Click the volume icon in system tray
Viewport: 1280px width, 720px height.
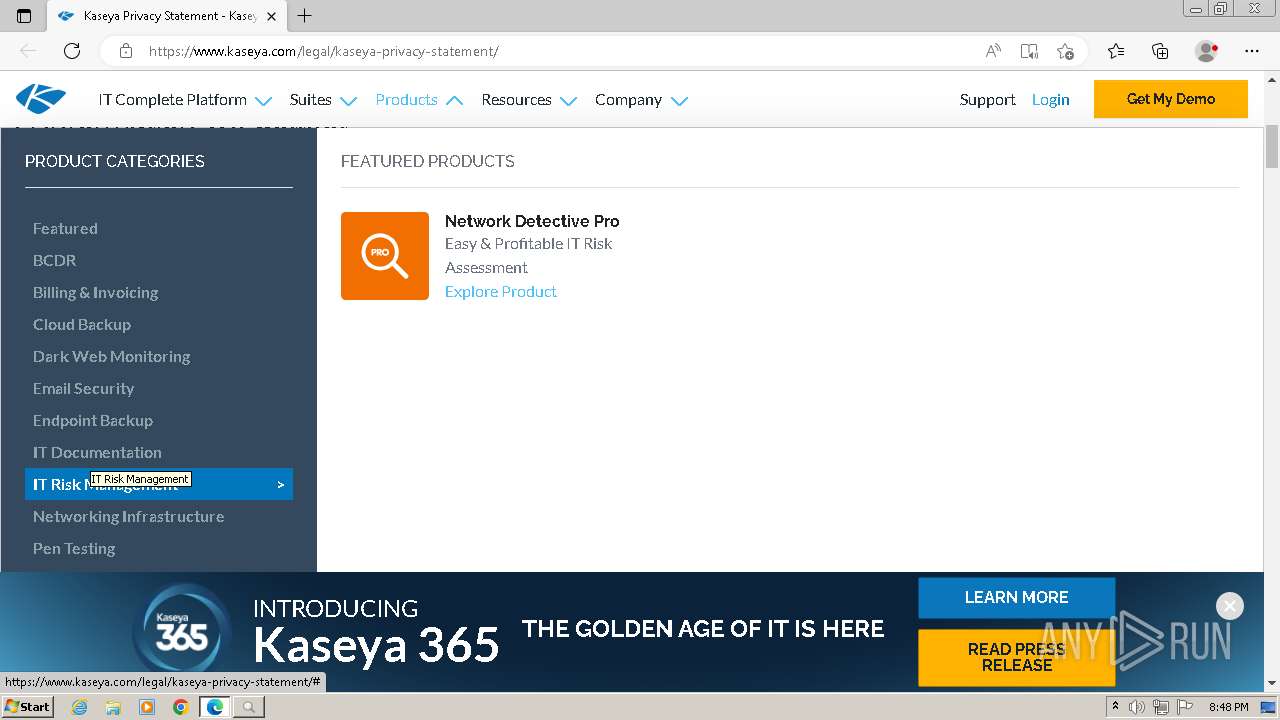tap(1137, 707)
